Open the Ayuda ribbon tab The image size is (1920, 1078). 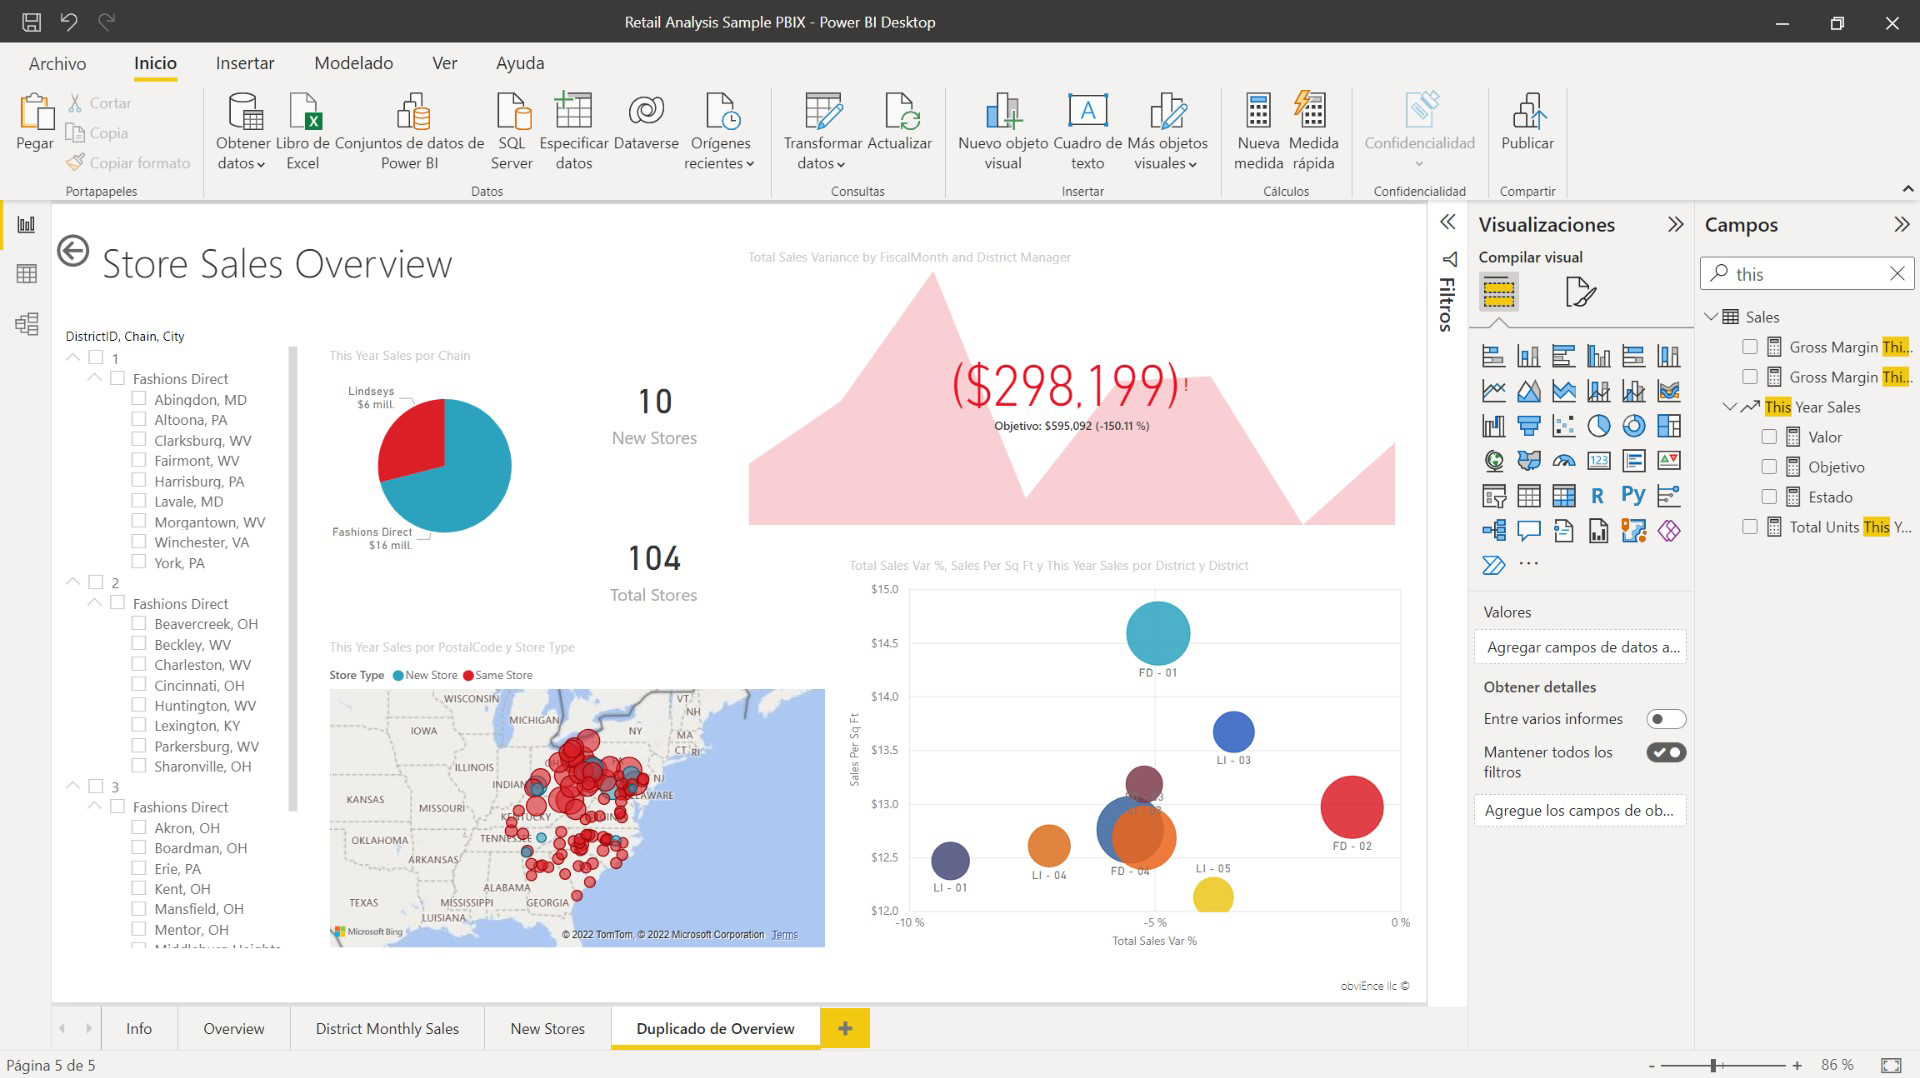click(520, 63)
